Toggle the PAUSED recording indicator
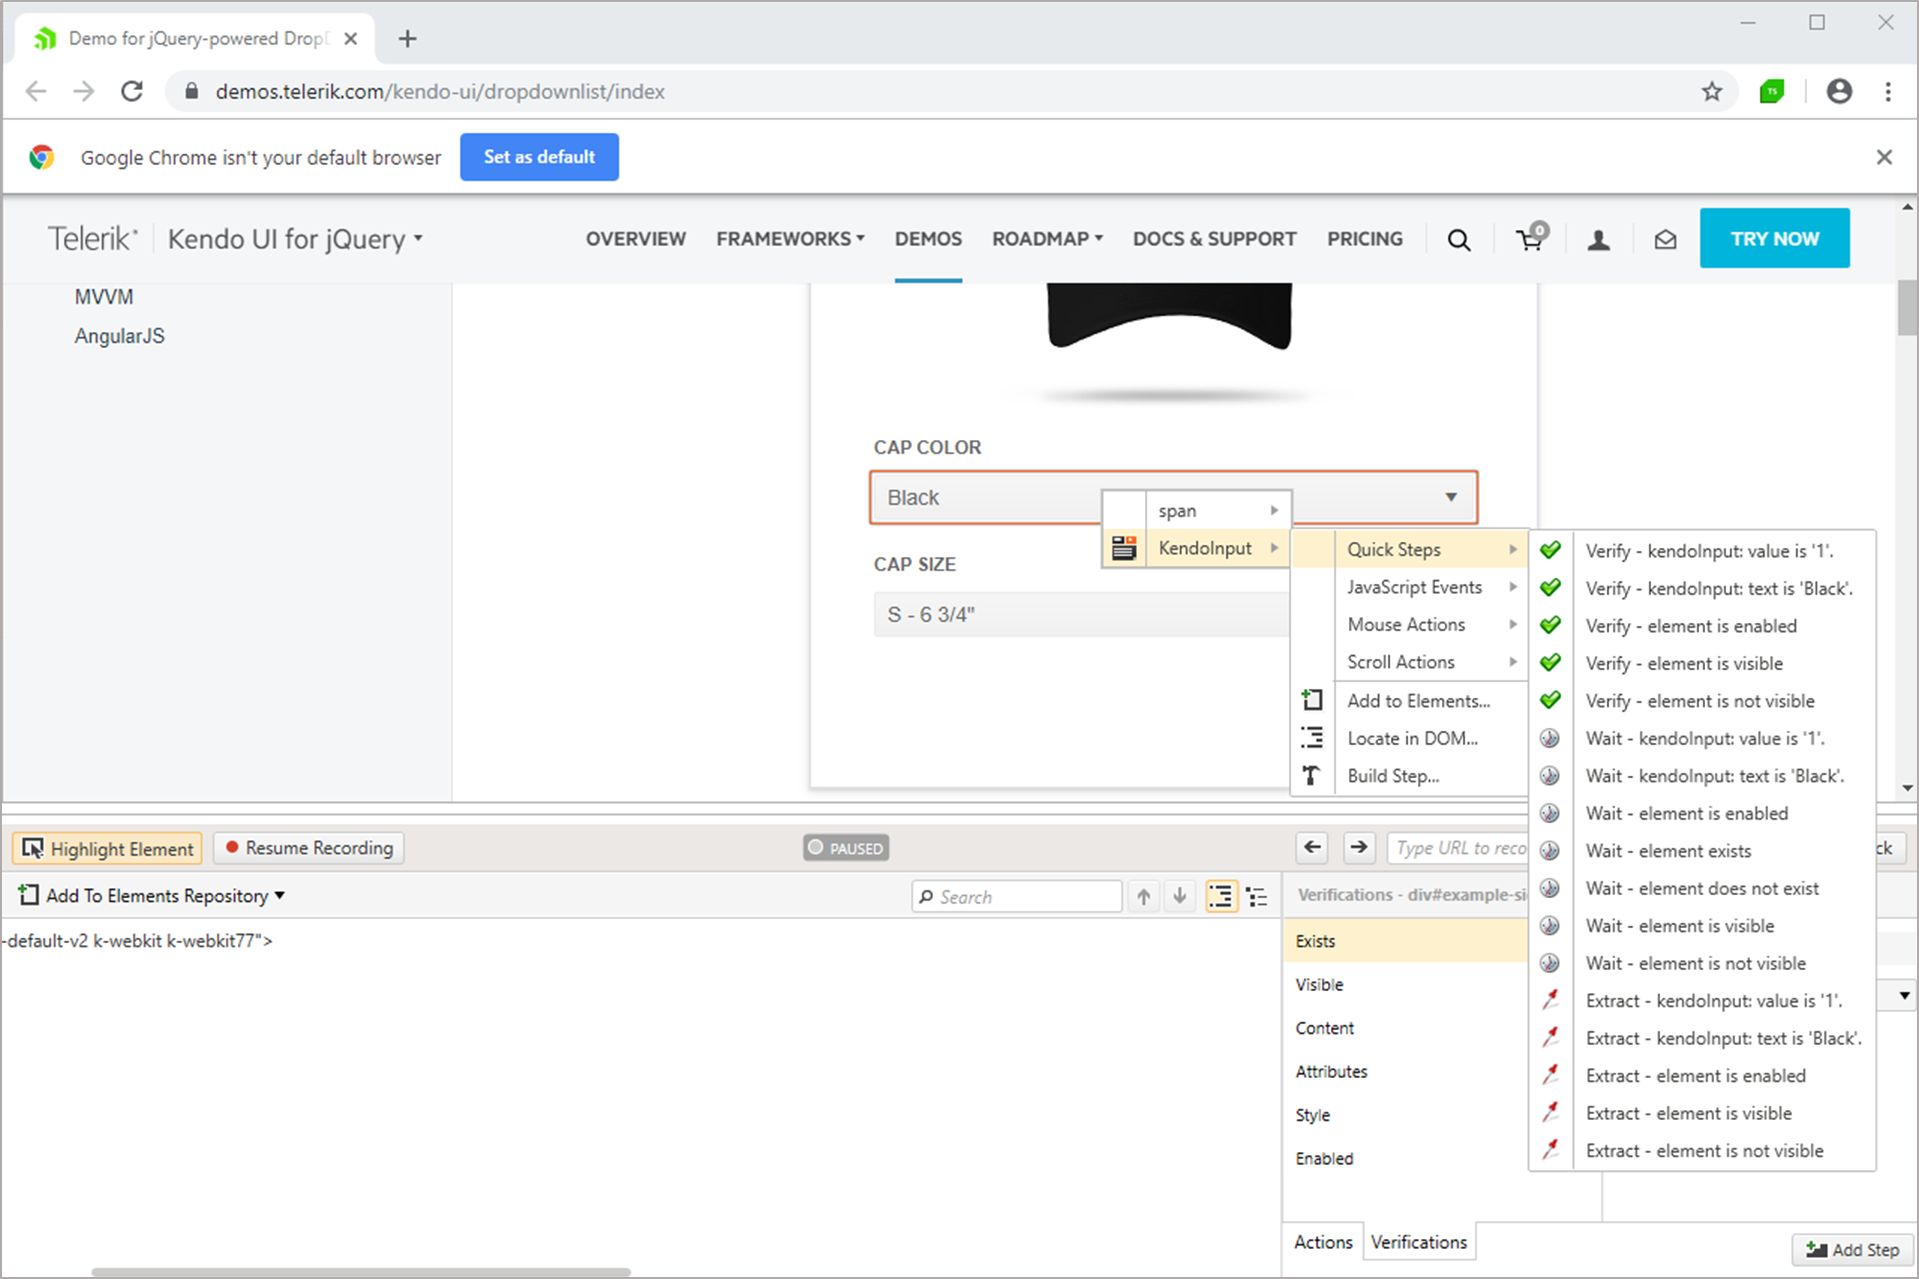The height and width of the screenshot is (1279, 1919). point(846,848)
